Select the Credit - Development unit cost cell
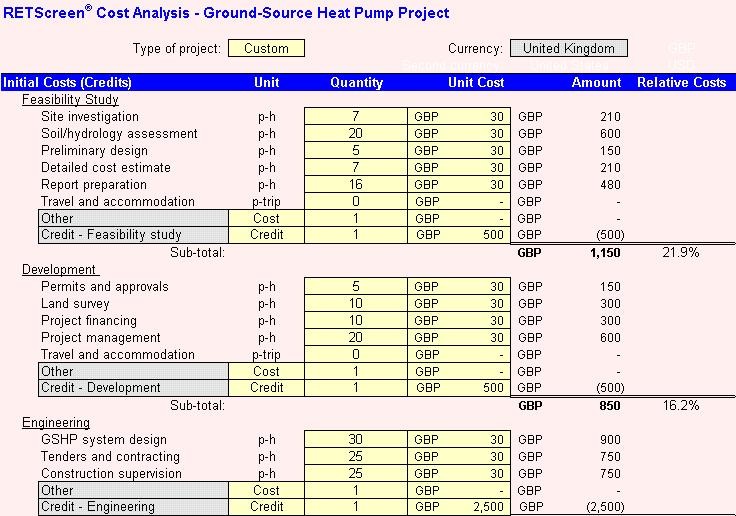The height and width of the screenshot is (516, 736). (458, 388)
